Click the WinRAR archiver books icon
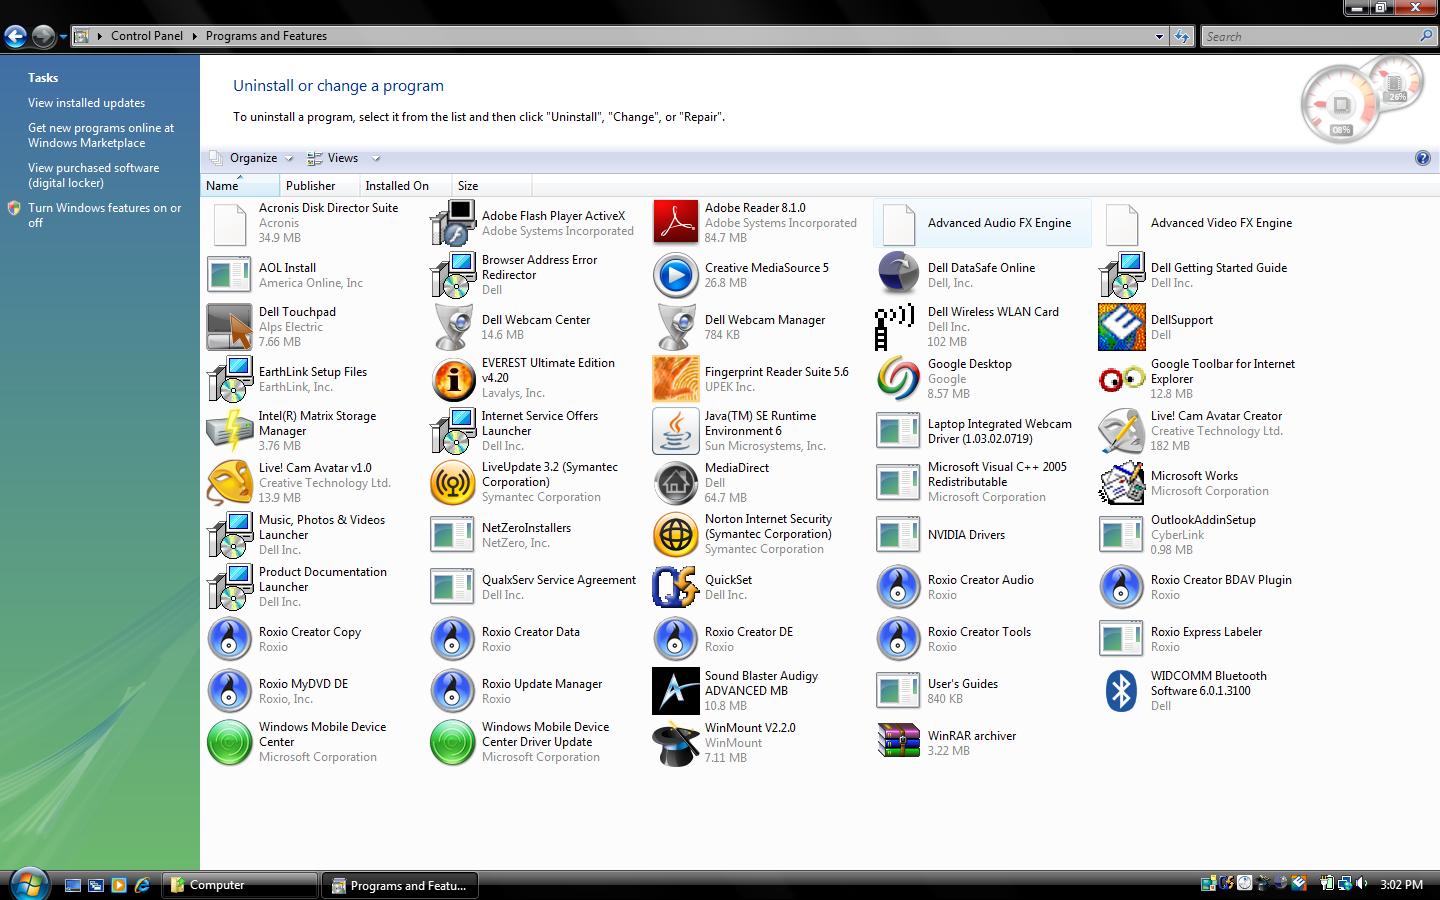Screen dimensions: 1440x900 898,743
